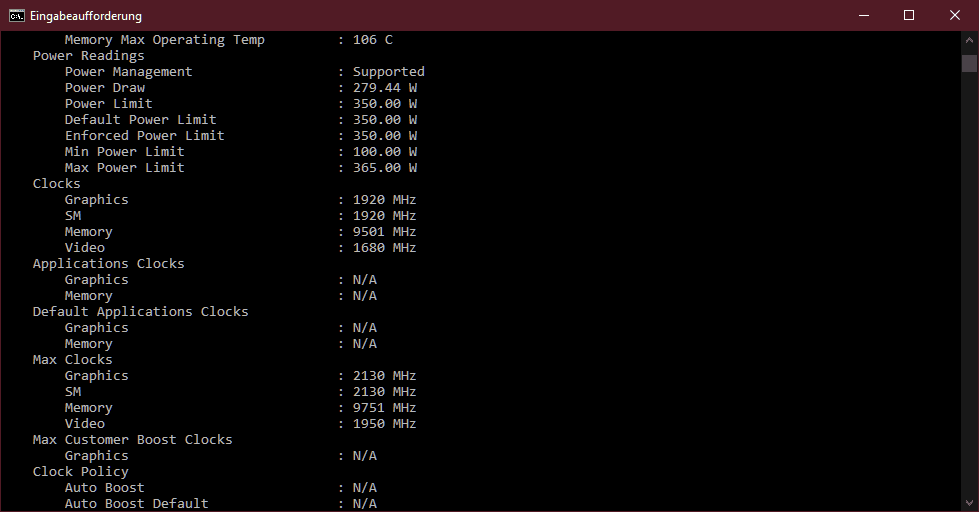The height and width of the screenshot is (512, 979).
Task: Click the '279.44 W' value
Action: [385, 88]
